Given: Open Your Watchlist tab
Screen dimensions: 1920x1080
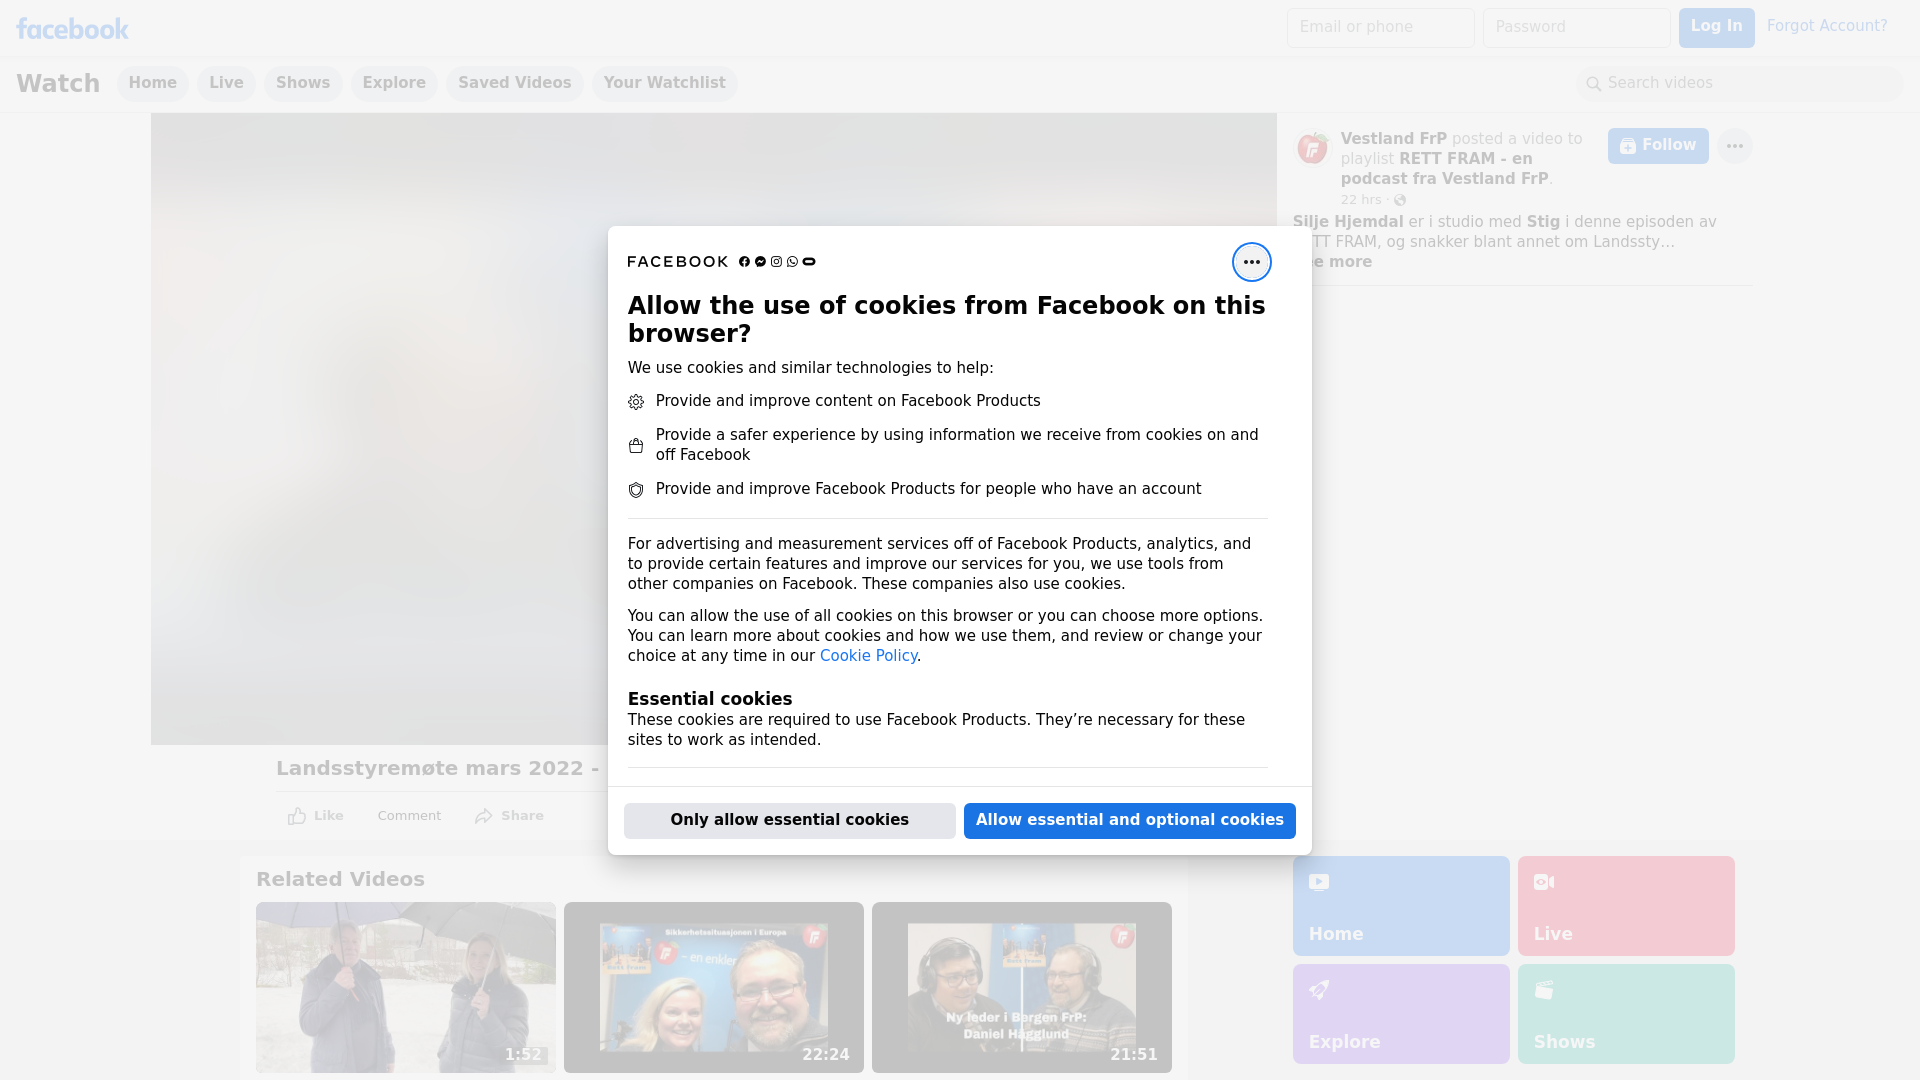Looking at the screenshot, I should [x=664, y=83].
